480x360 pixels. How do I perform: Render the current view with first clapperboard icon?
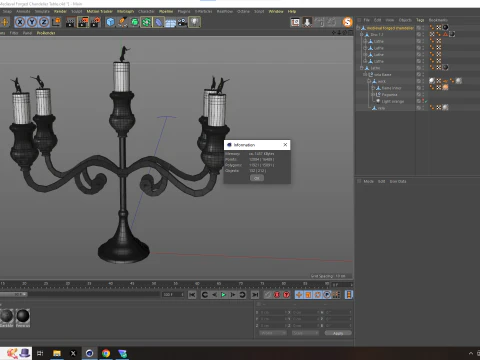pos(71,22)
